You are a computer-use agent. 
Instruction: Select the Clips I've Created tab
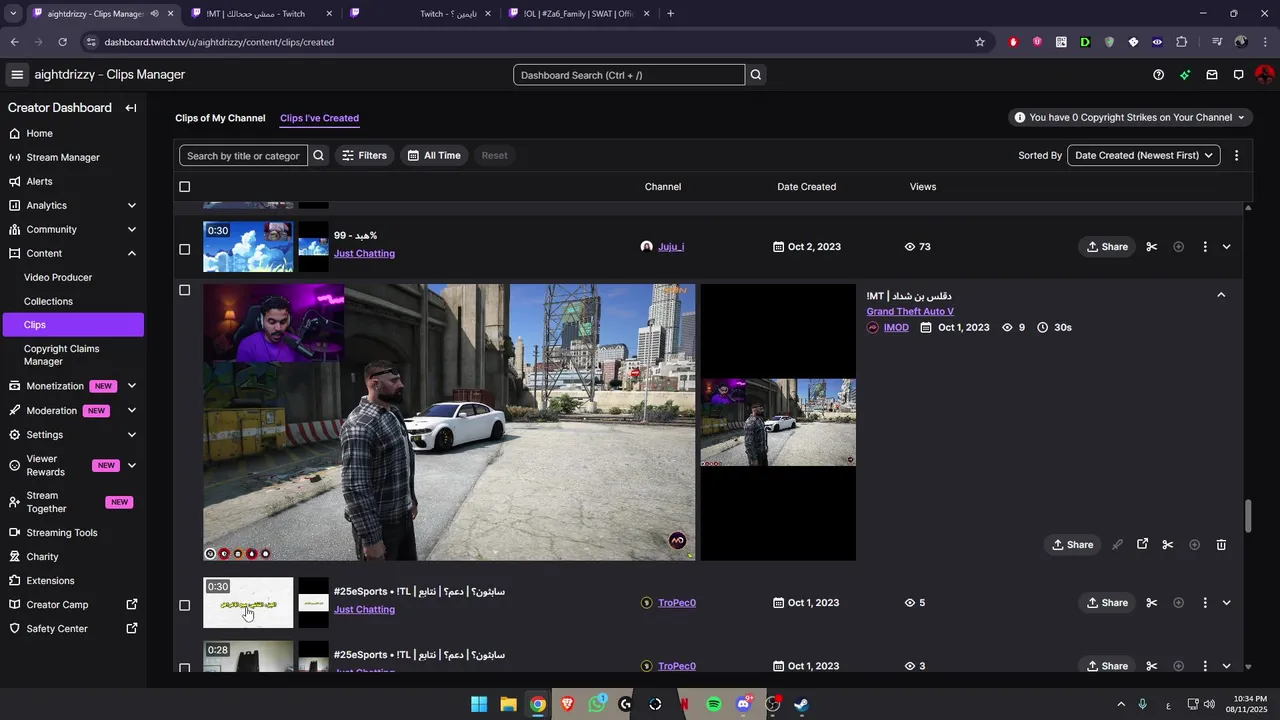pos(319,118)
